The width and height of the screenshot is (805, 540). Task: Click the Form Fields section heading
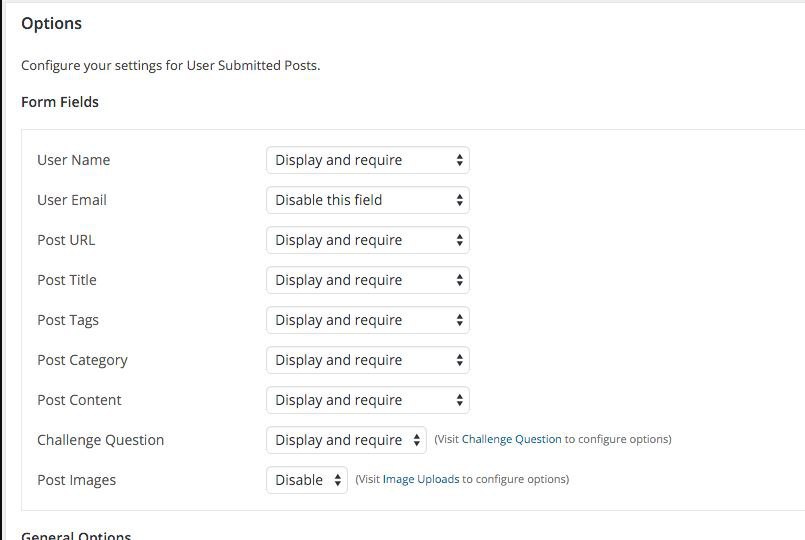click(x=60, y=102)
